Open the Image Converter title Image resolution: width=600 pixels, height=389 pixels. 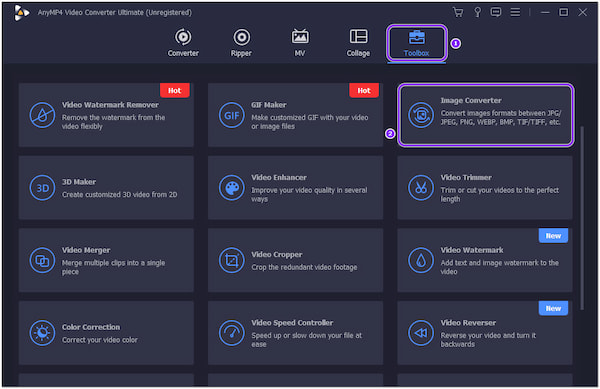pyautogui.click(x=471, y=101)
